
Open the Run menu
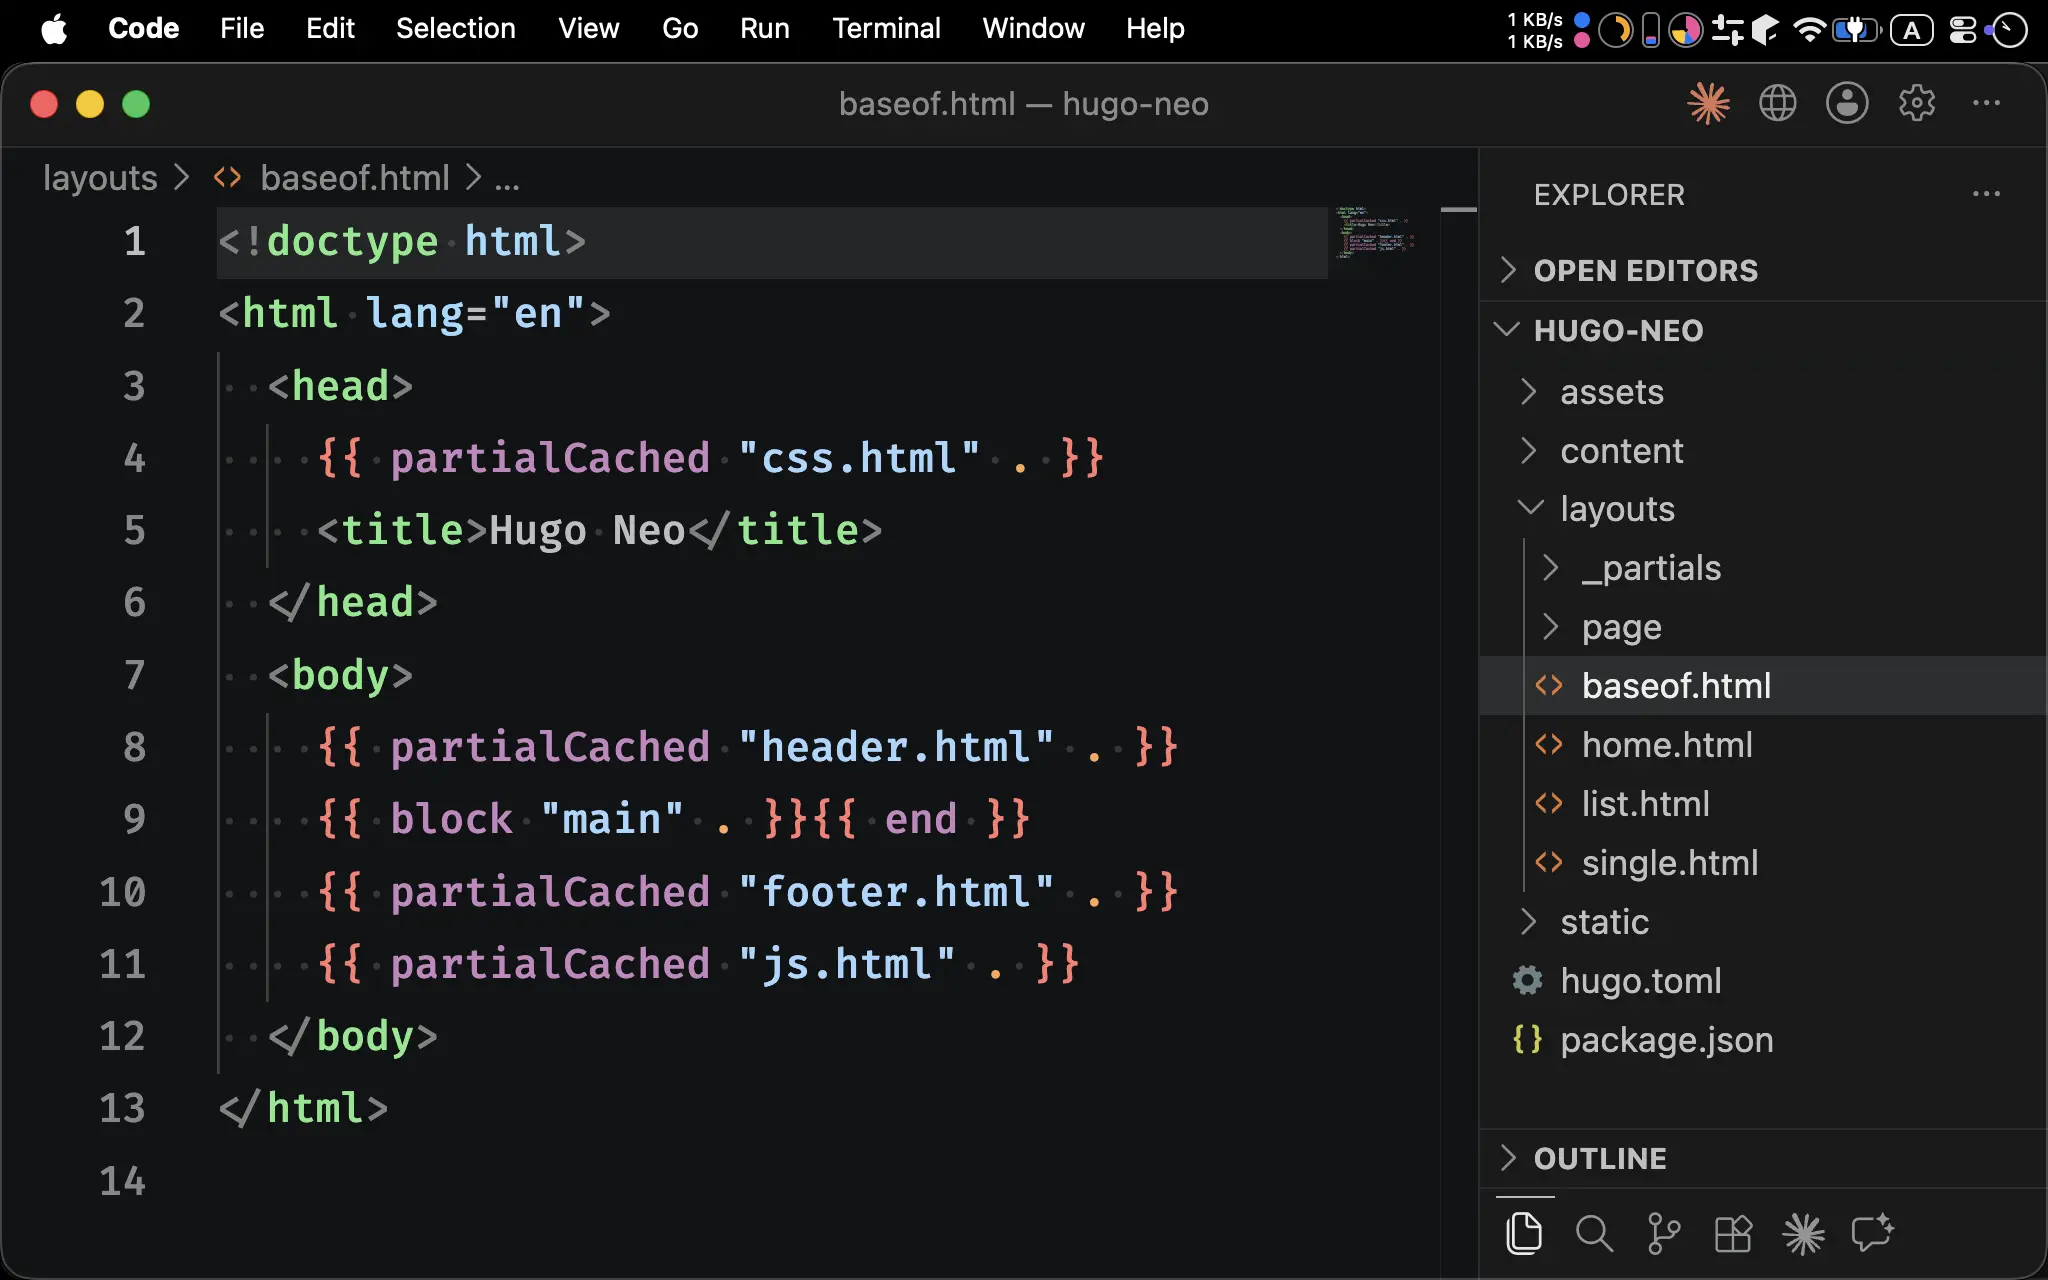(x=765, y=28)
